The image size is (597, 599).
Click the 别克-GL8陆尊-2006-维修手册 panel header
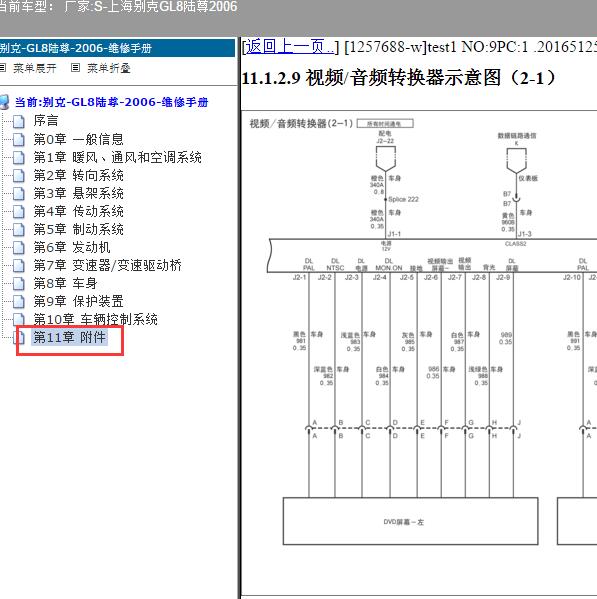point(117,48)
